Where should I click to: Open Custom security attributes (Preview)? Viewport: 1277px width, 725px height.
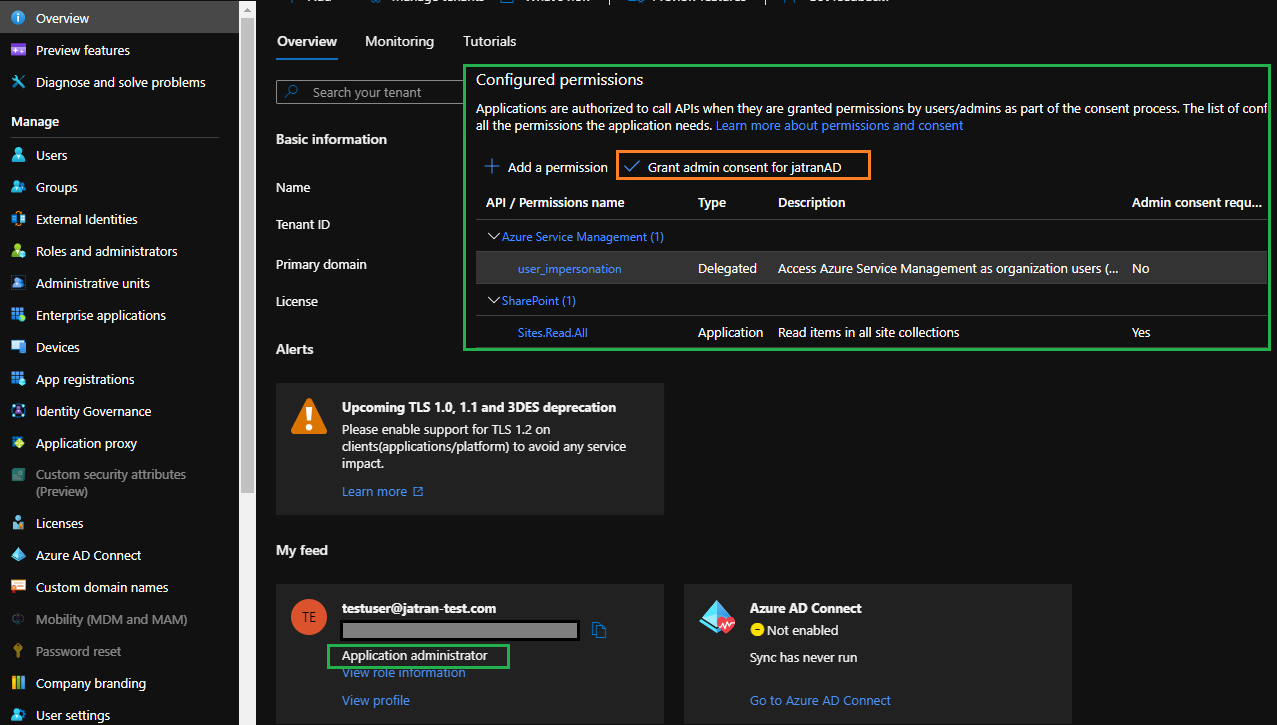pyautogui.click(x=110, y=483)
